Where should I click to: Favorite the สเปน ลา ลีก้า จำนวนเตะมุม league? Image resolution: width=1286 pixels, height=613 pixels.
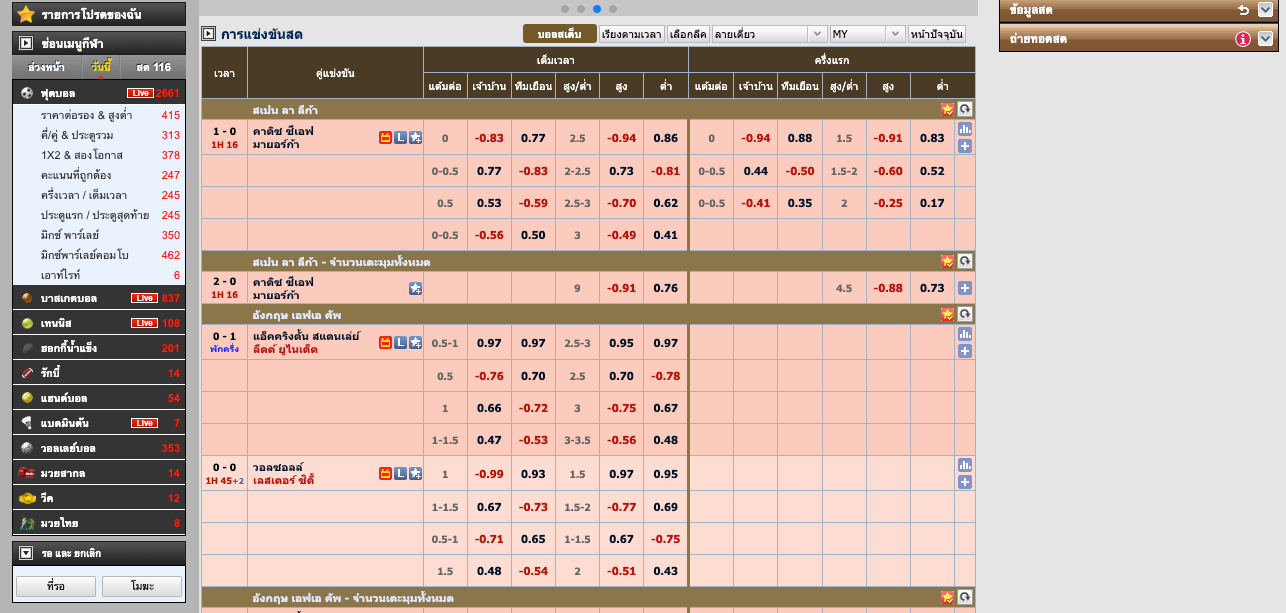(x=947, y=261)
